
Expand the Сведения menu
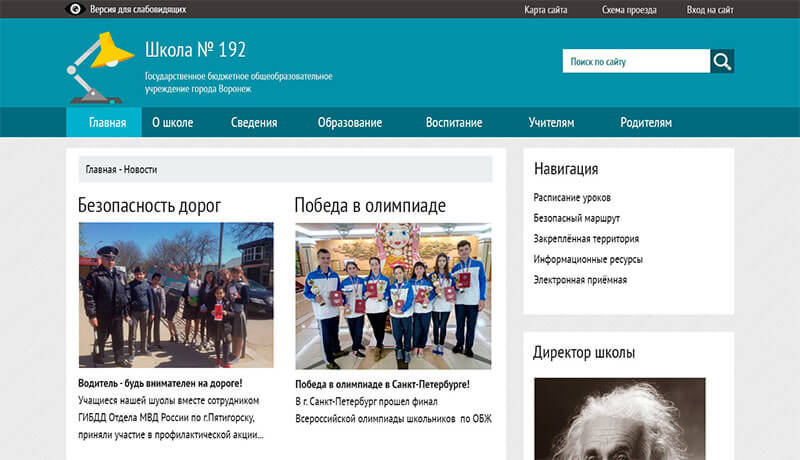click(254, 123)
